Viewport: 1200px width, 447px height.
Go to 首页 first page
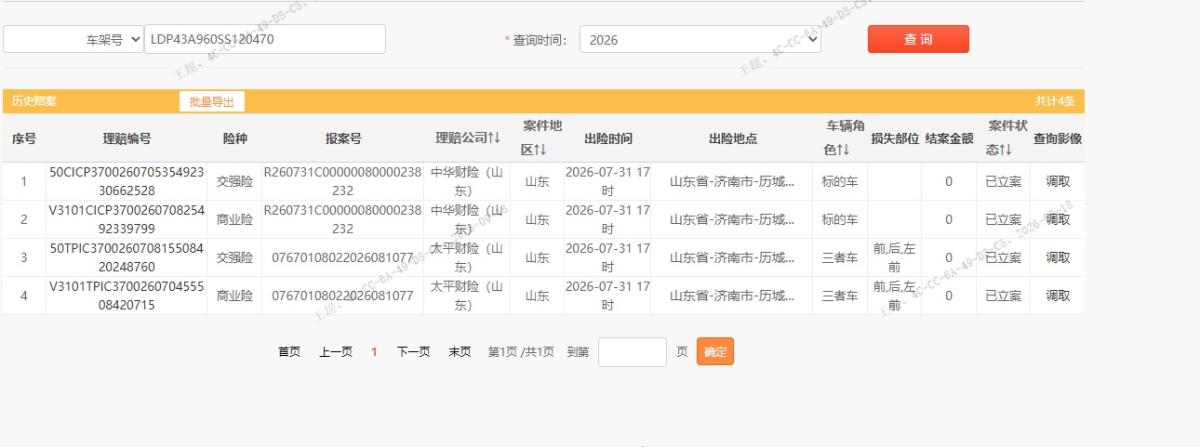click(x=289, y=352)
